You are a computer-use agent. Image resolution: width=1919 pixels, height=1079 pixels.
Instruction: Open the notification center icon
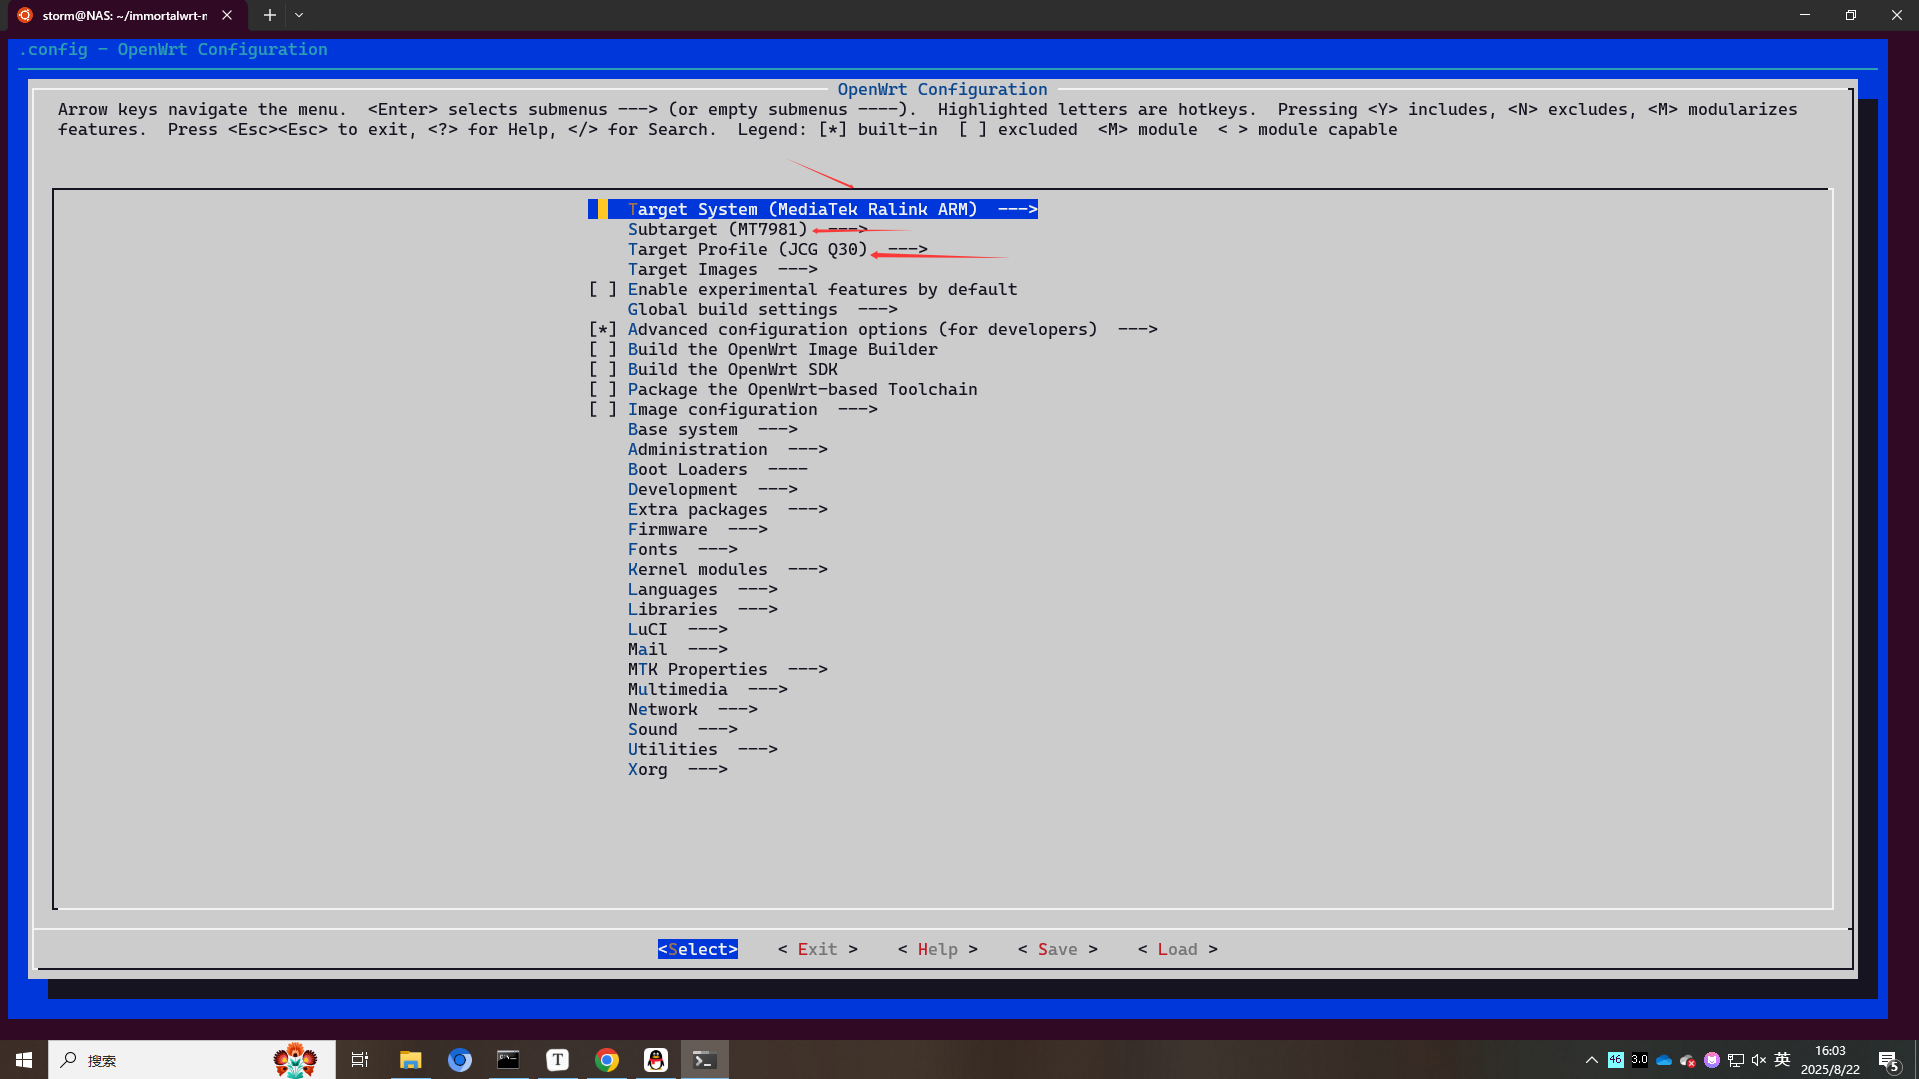[x=1888, y=1060]
